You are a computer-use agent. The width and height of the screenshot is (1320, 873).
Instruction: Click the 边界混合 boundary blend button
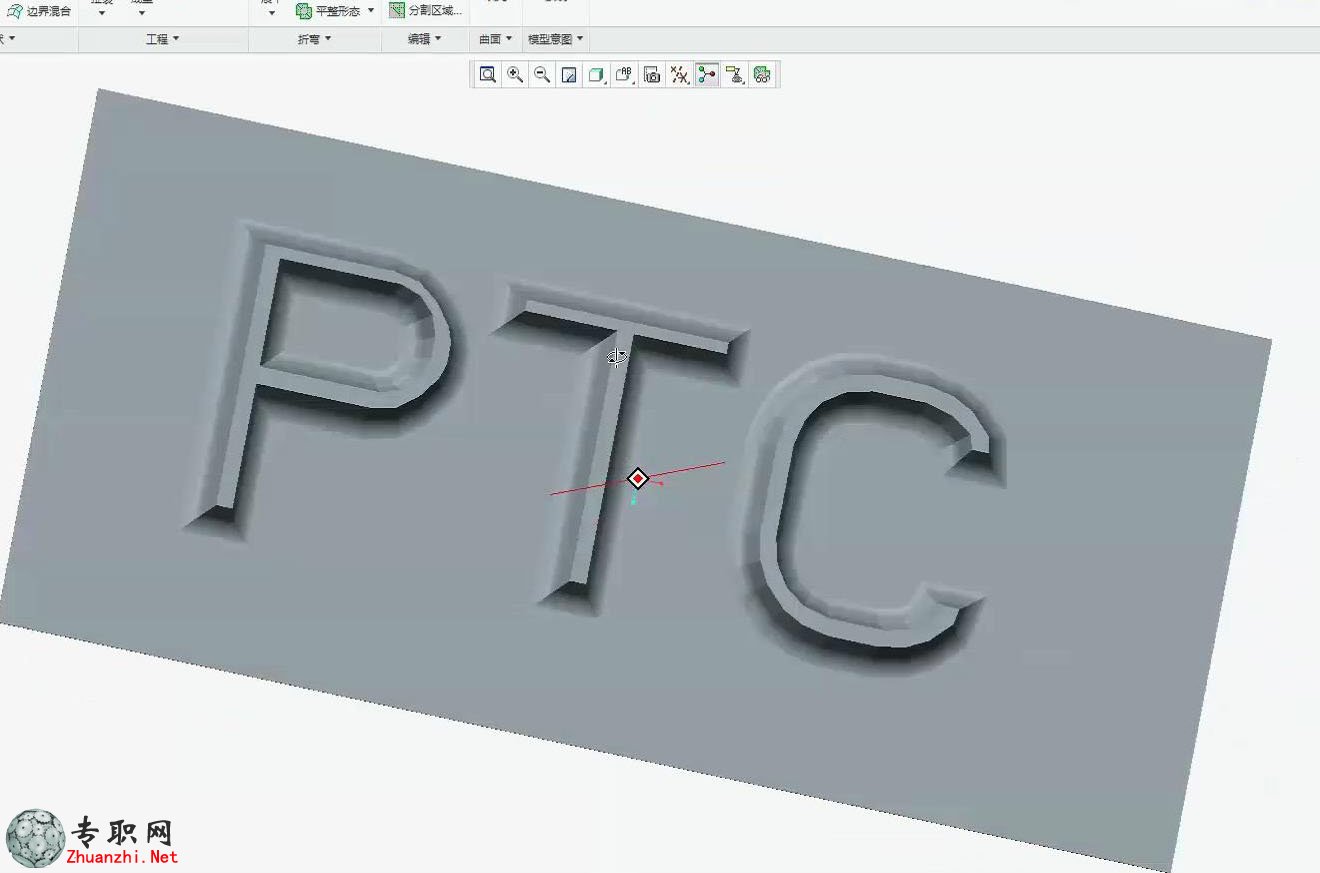pos(40,11)
